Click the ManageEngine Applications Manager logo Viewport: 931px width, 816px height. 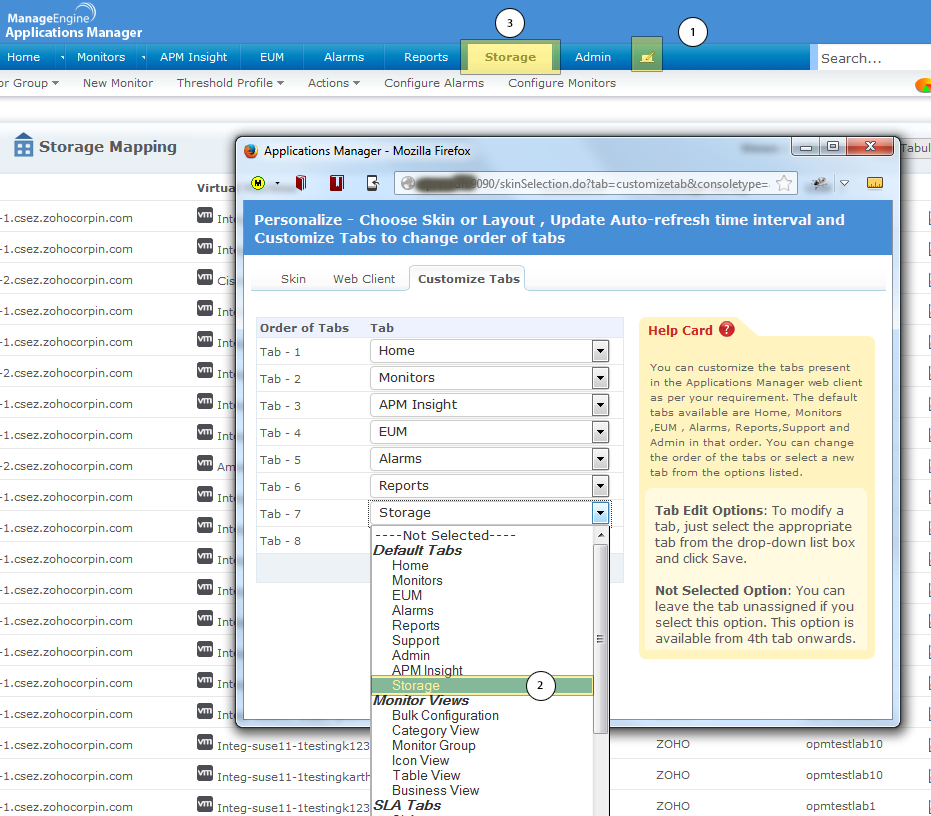pos(74,22)
